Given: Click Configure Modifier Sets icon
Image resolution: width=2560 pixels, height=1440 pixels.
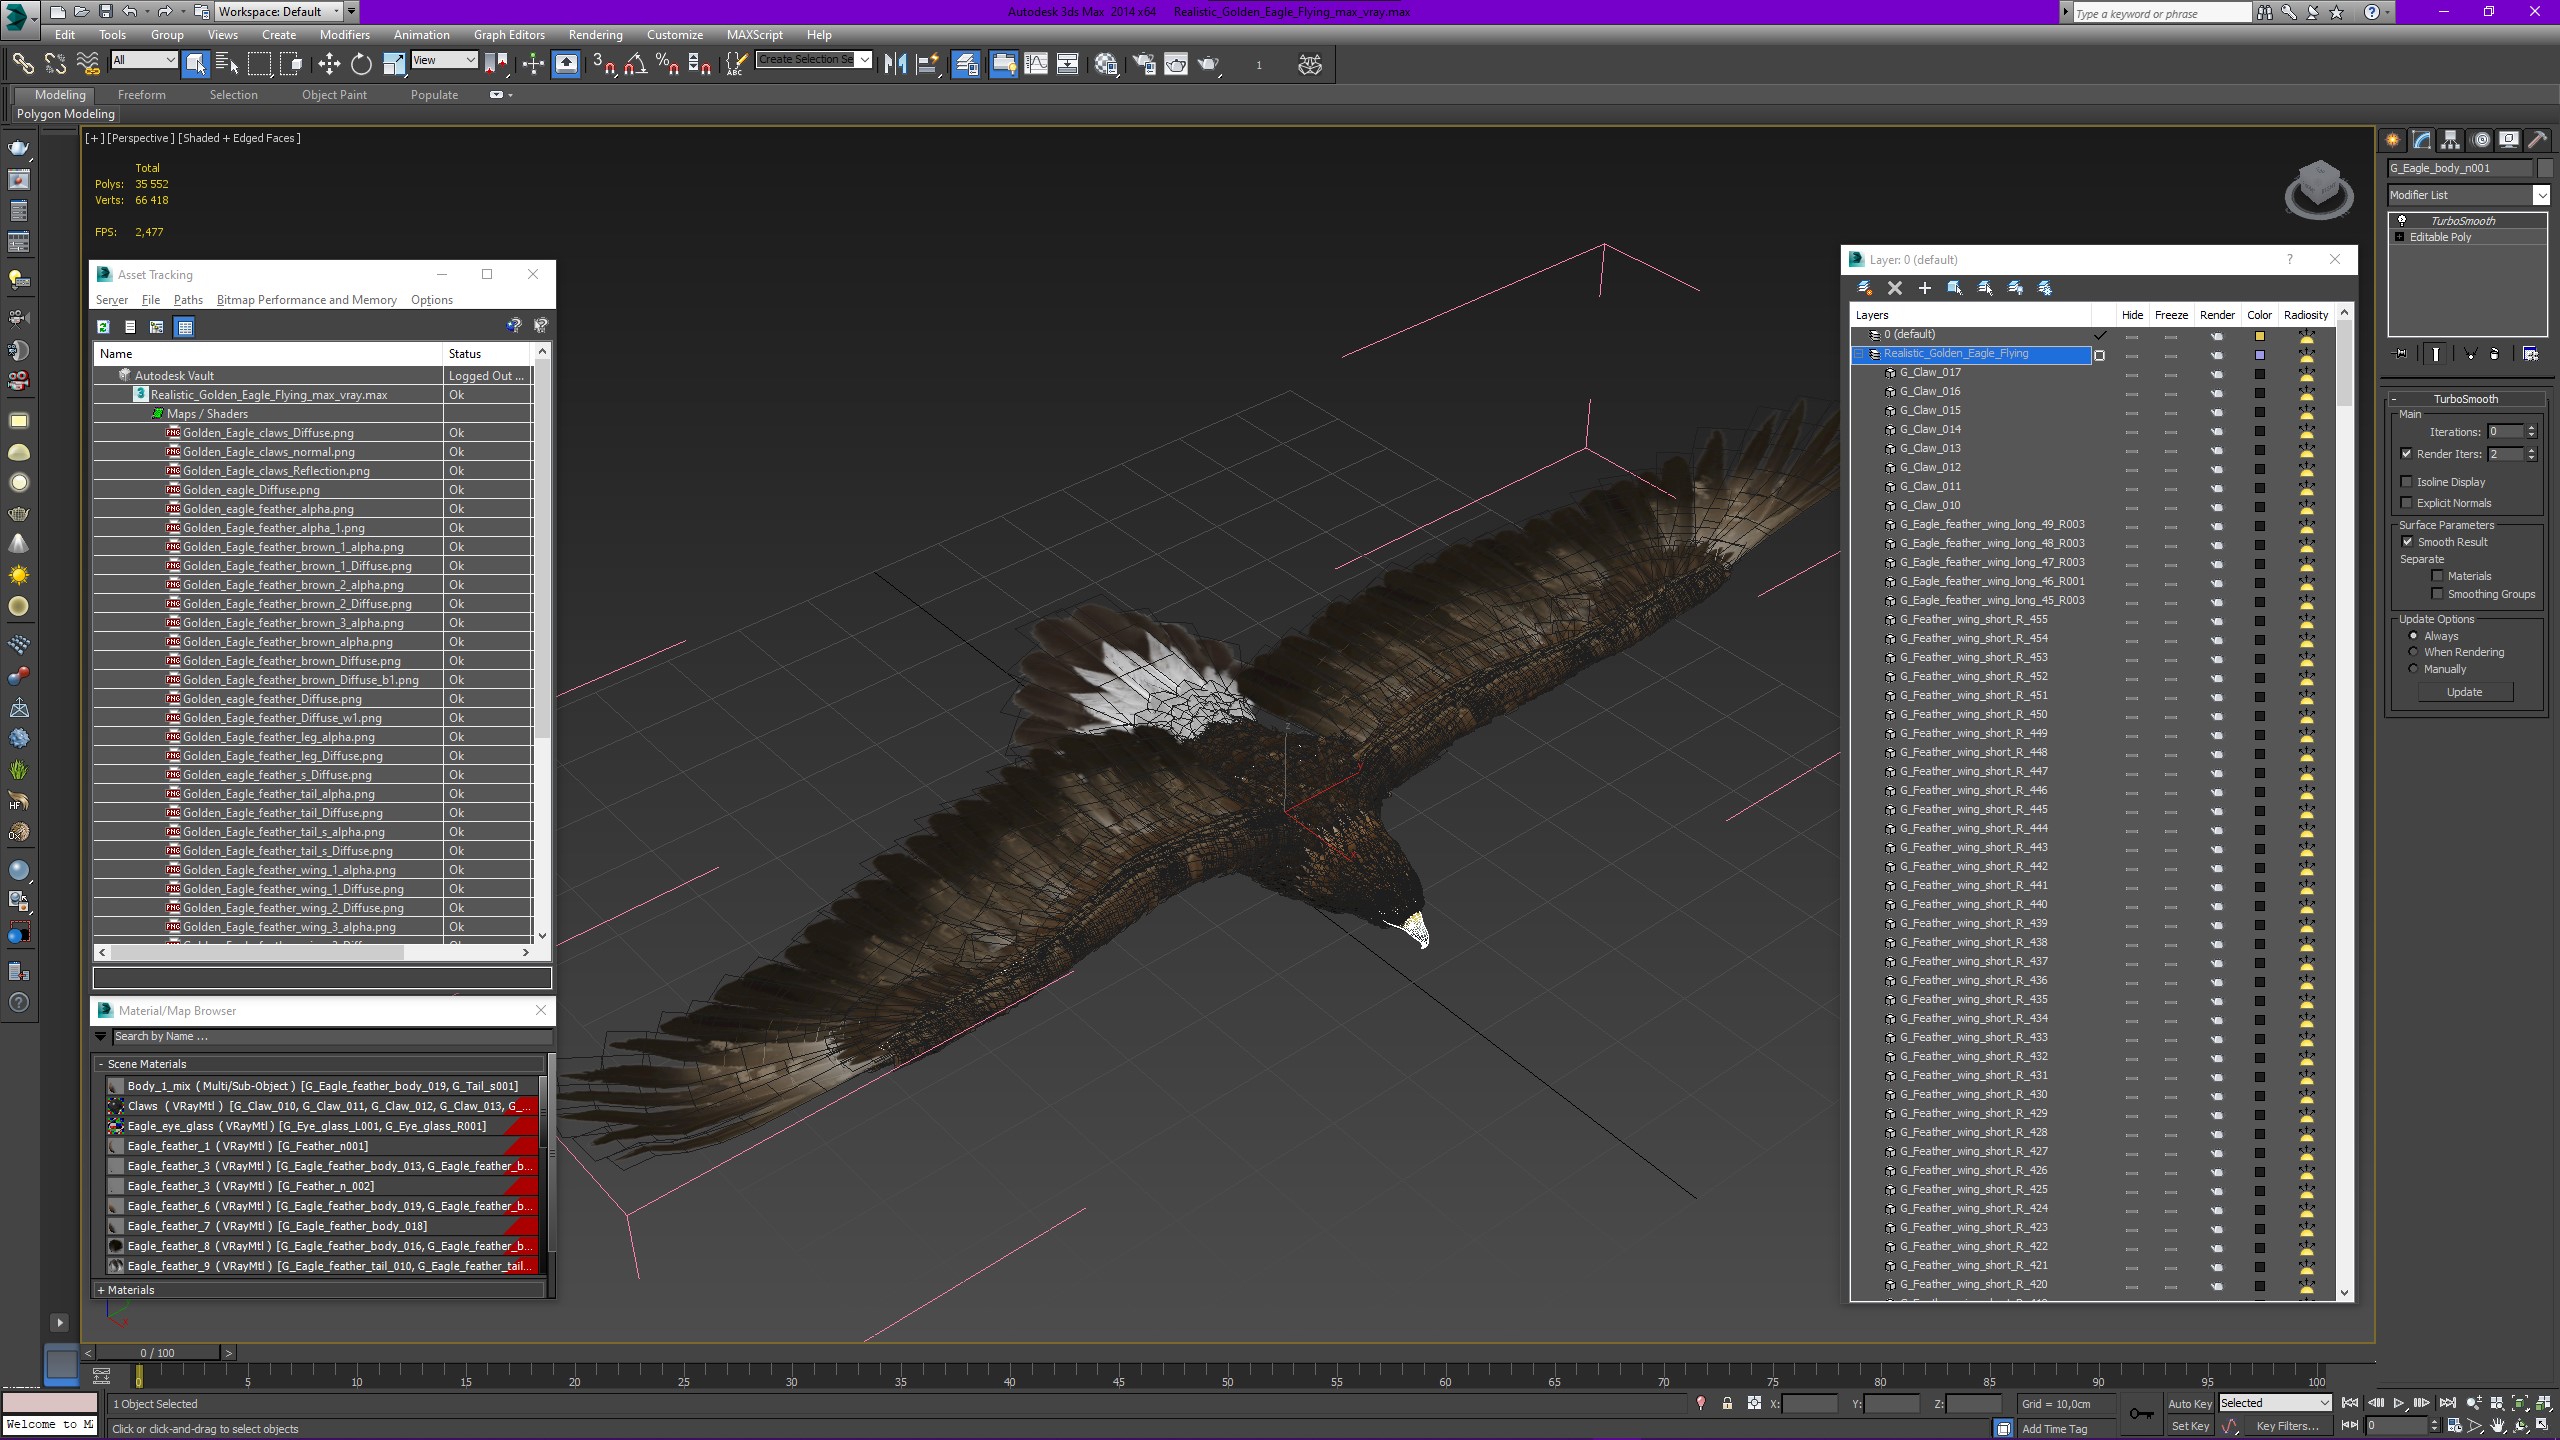Looking at the screenshot, I should click(2530, 354).
